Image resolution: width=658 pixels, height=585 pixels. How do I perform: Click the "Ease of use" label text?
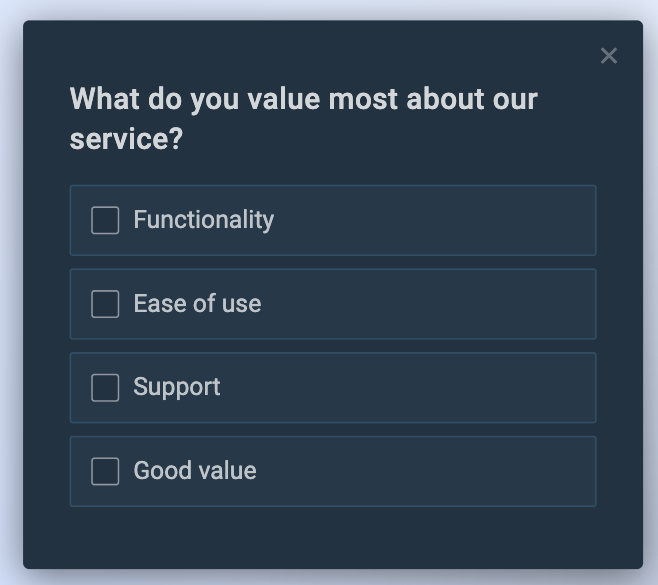197,304
